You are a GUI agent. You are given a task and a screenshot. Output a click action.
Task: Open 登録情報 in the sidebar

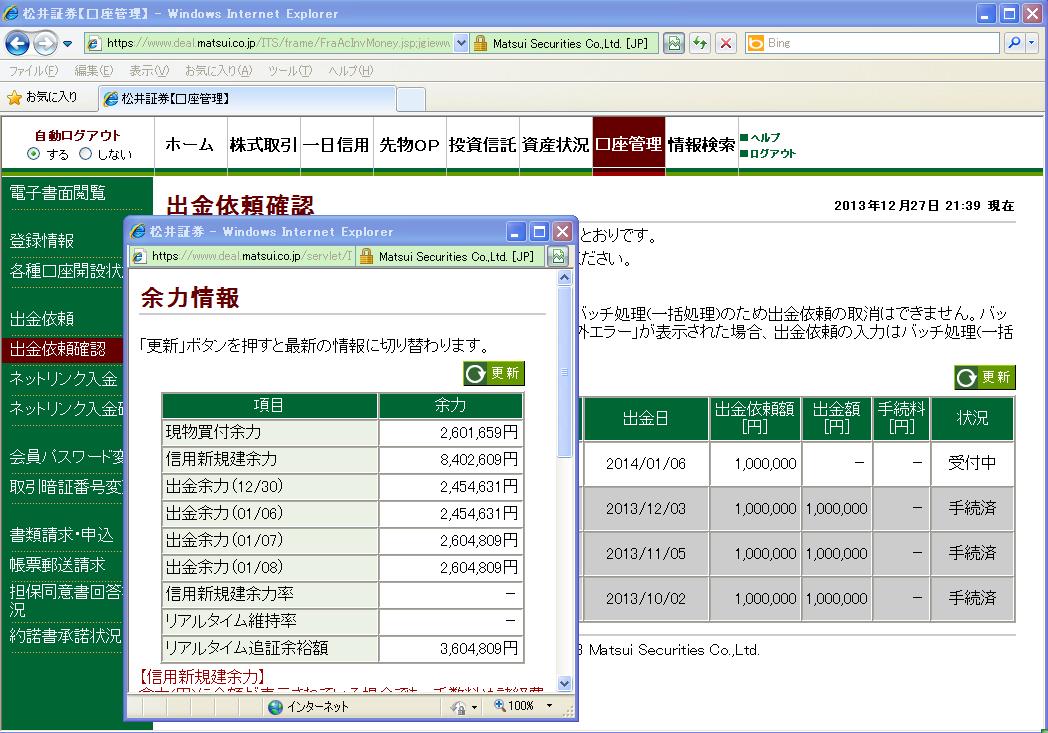pos(41,241)
